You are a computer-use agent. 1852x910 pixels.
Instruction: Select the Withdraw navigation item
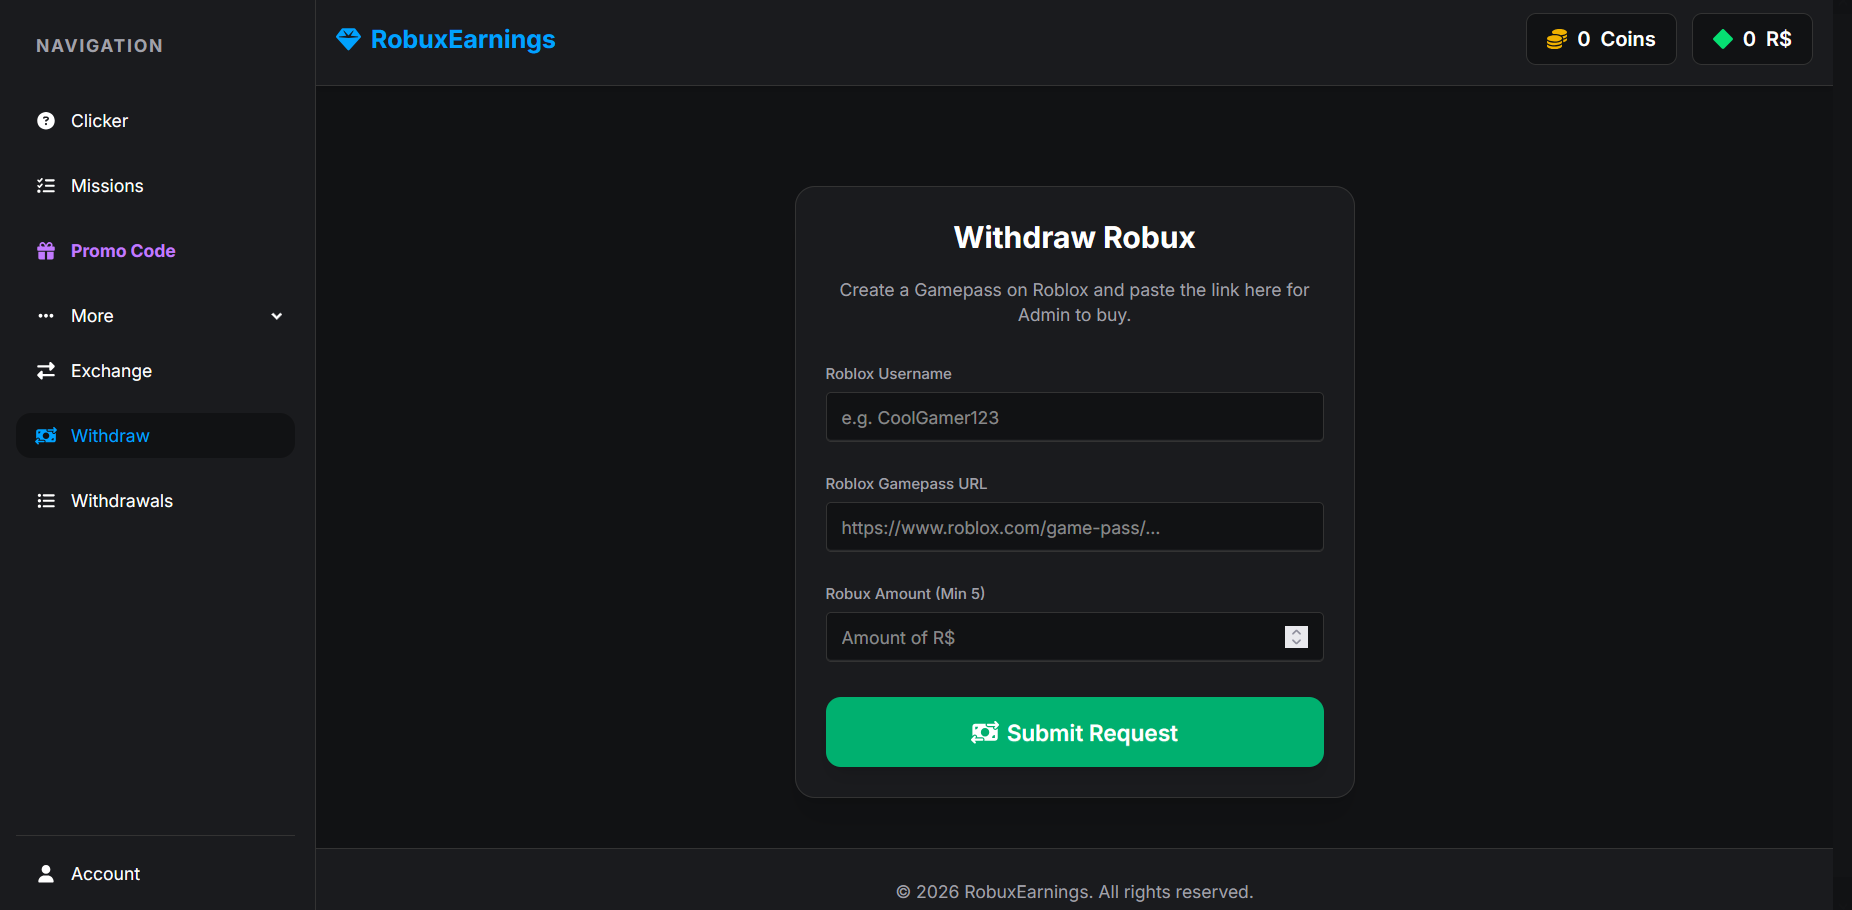pyautogui.click(x=155, y=436)
